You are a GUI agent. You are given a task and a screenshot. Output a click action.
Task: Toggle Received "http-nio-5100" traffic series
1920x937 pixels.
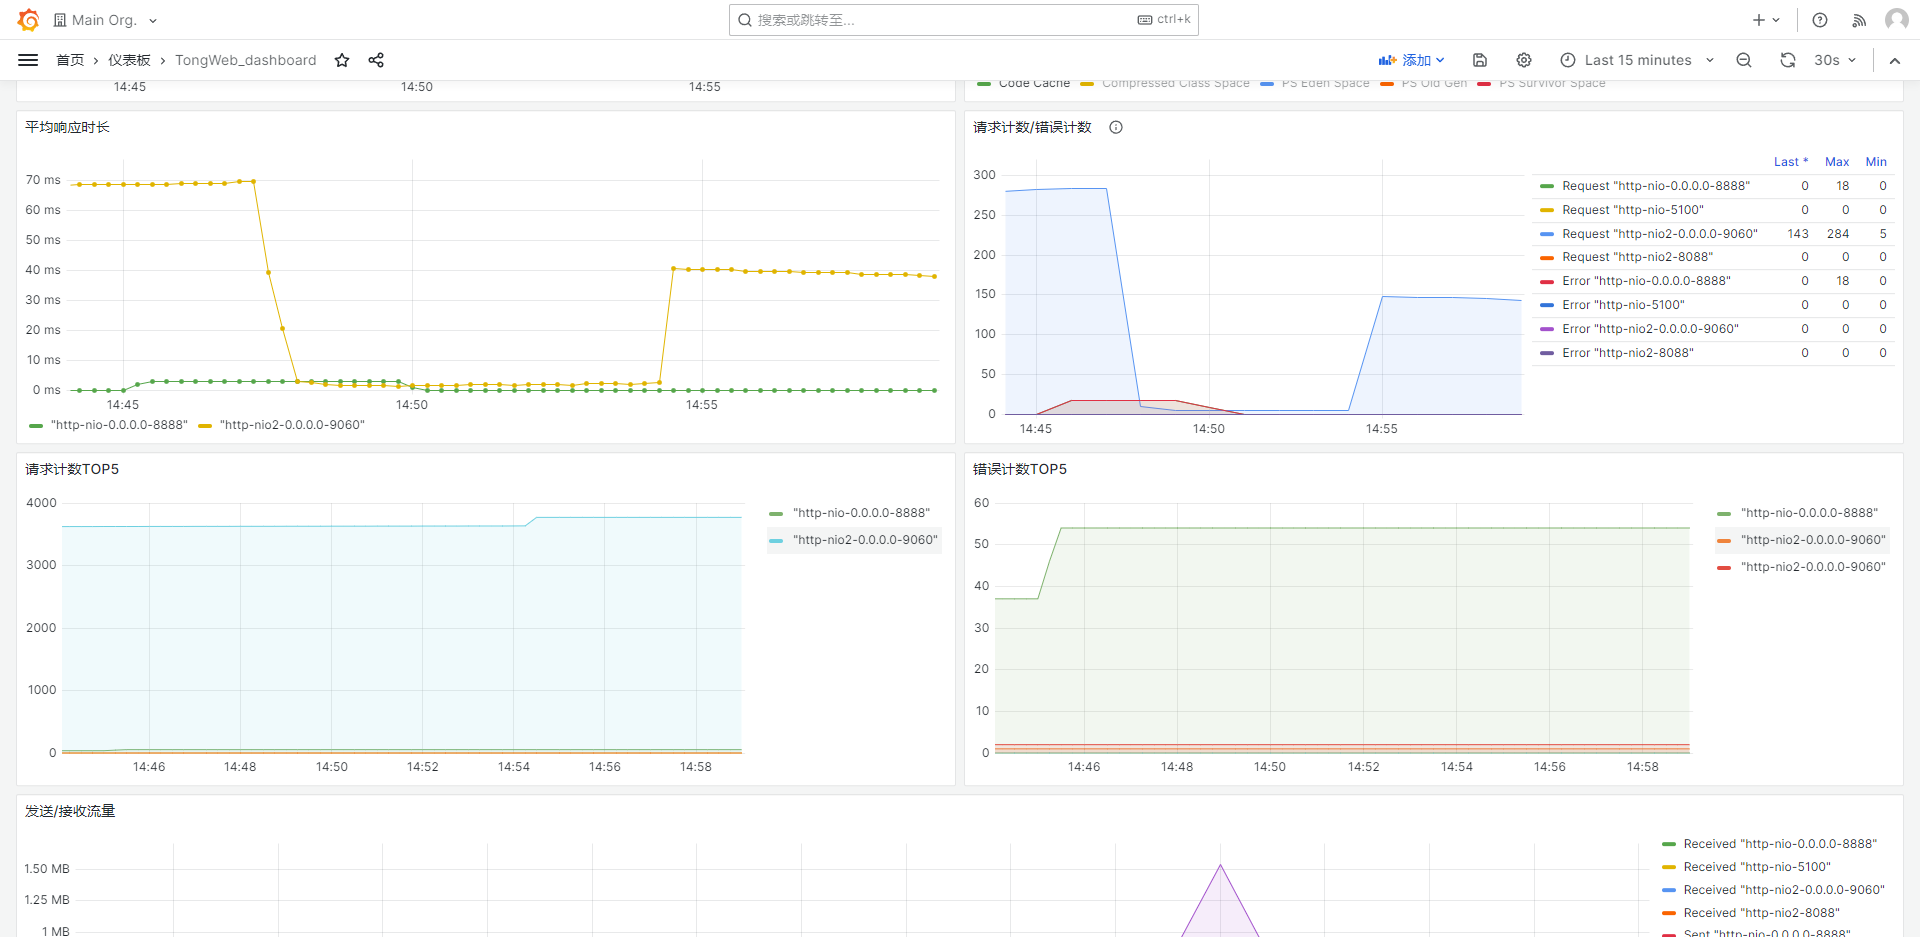click(x=1757, y=867)
